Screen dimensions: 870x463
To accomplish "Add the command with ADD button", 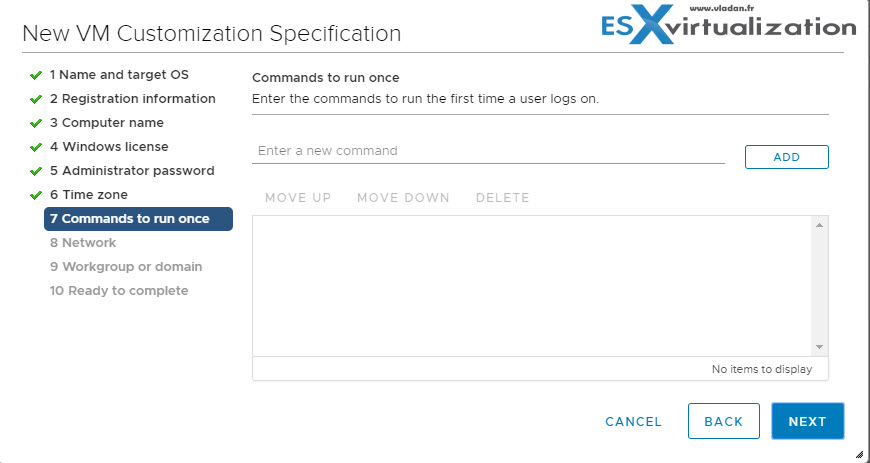I will (x=786, y=157).
